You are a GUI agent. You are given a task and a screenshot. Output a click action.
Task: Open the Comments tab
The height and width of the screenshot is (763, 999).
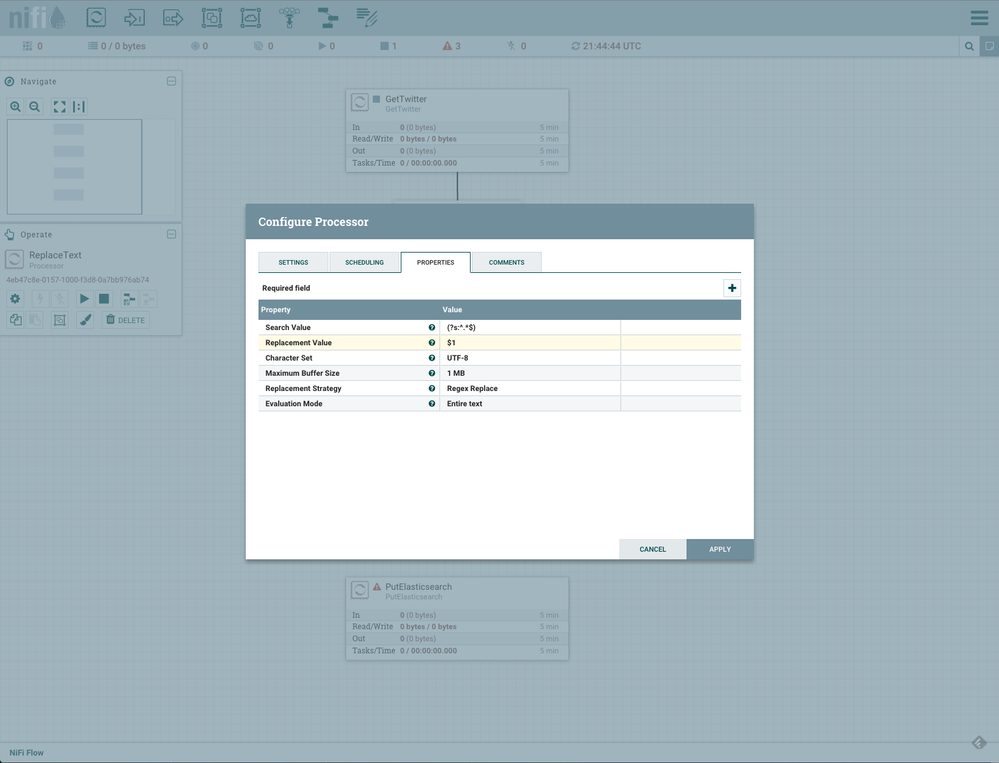click(x=506, y=262)
